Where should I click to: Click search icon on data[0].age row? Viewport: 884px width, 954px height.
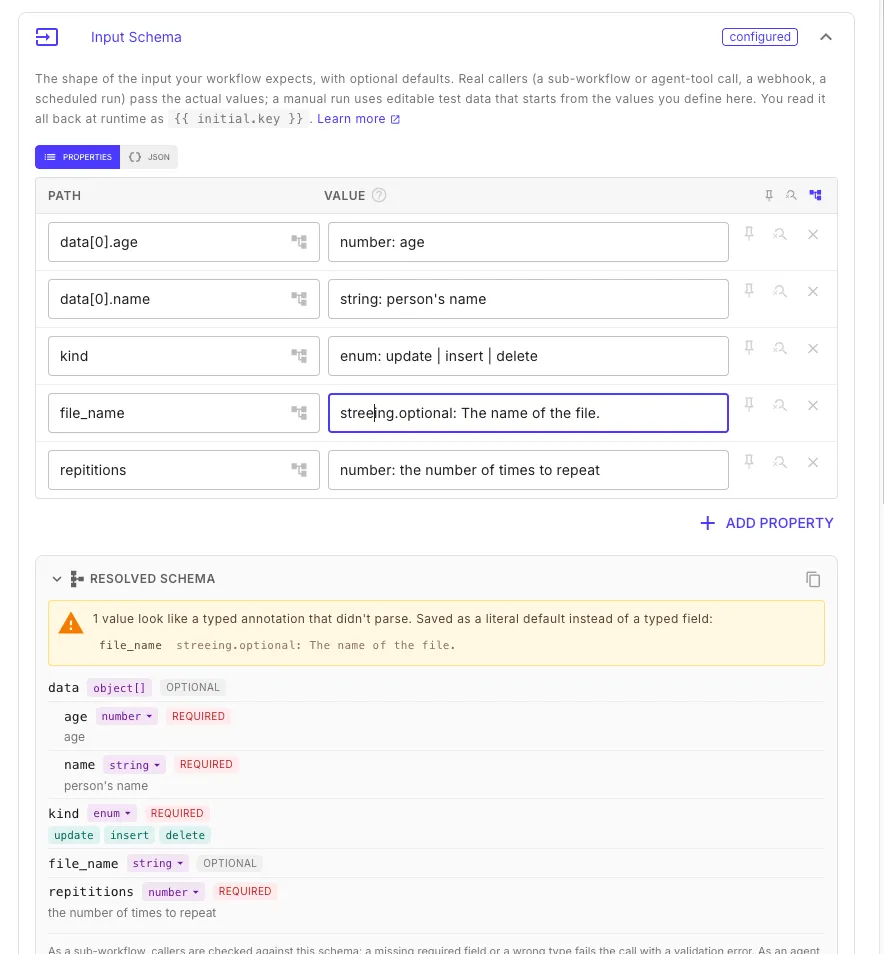(779, 234)
